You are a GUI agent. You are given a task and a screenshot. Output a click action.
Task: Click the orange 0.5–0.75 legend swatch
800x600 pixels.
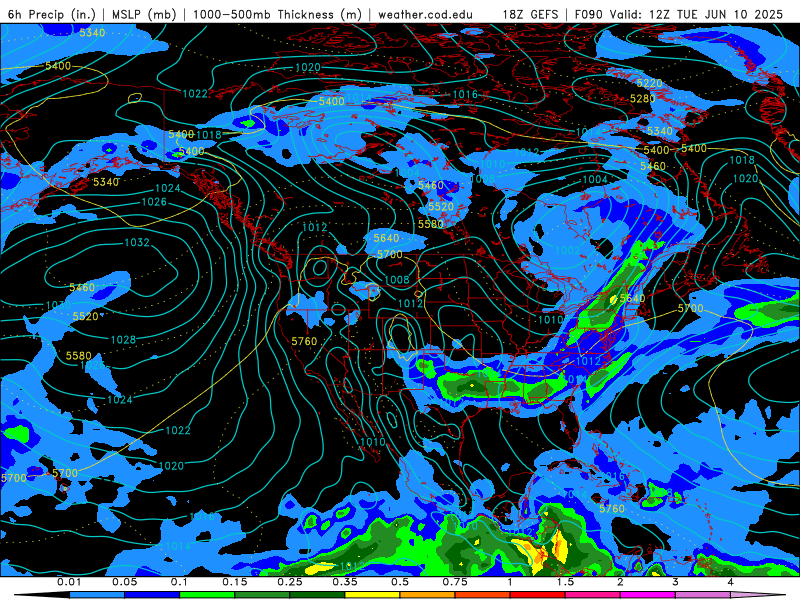[428, 595]
